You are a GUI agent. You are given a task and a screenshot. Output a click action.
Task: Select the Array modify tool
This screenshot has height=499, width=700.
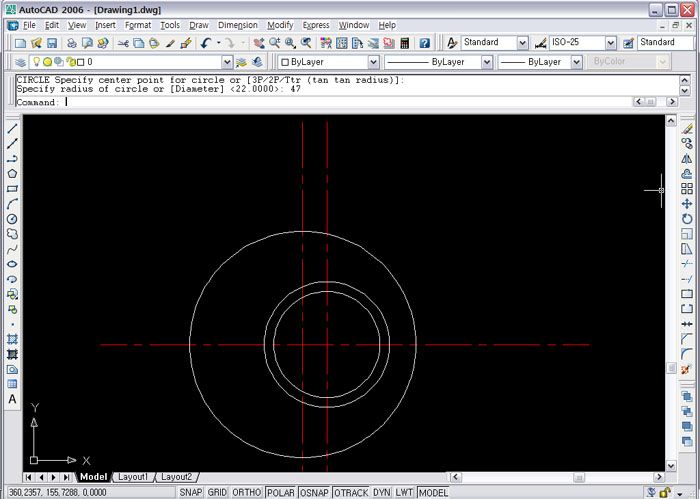[x=687, y=189]
